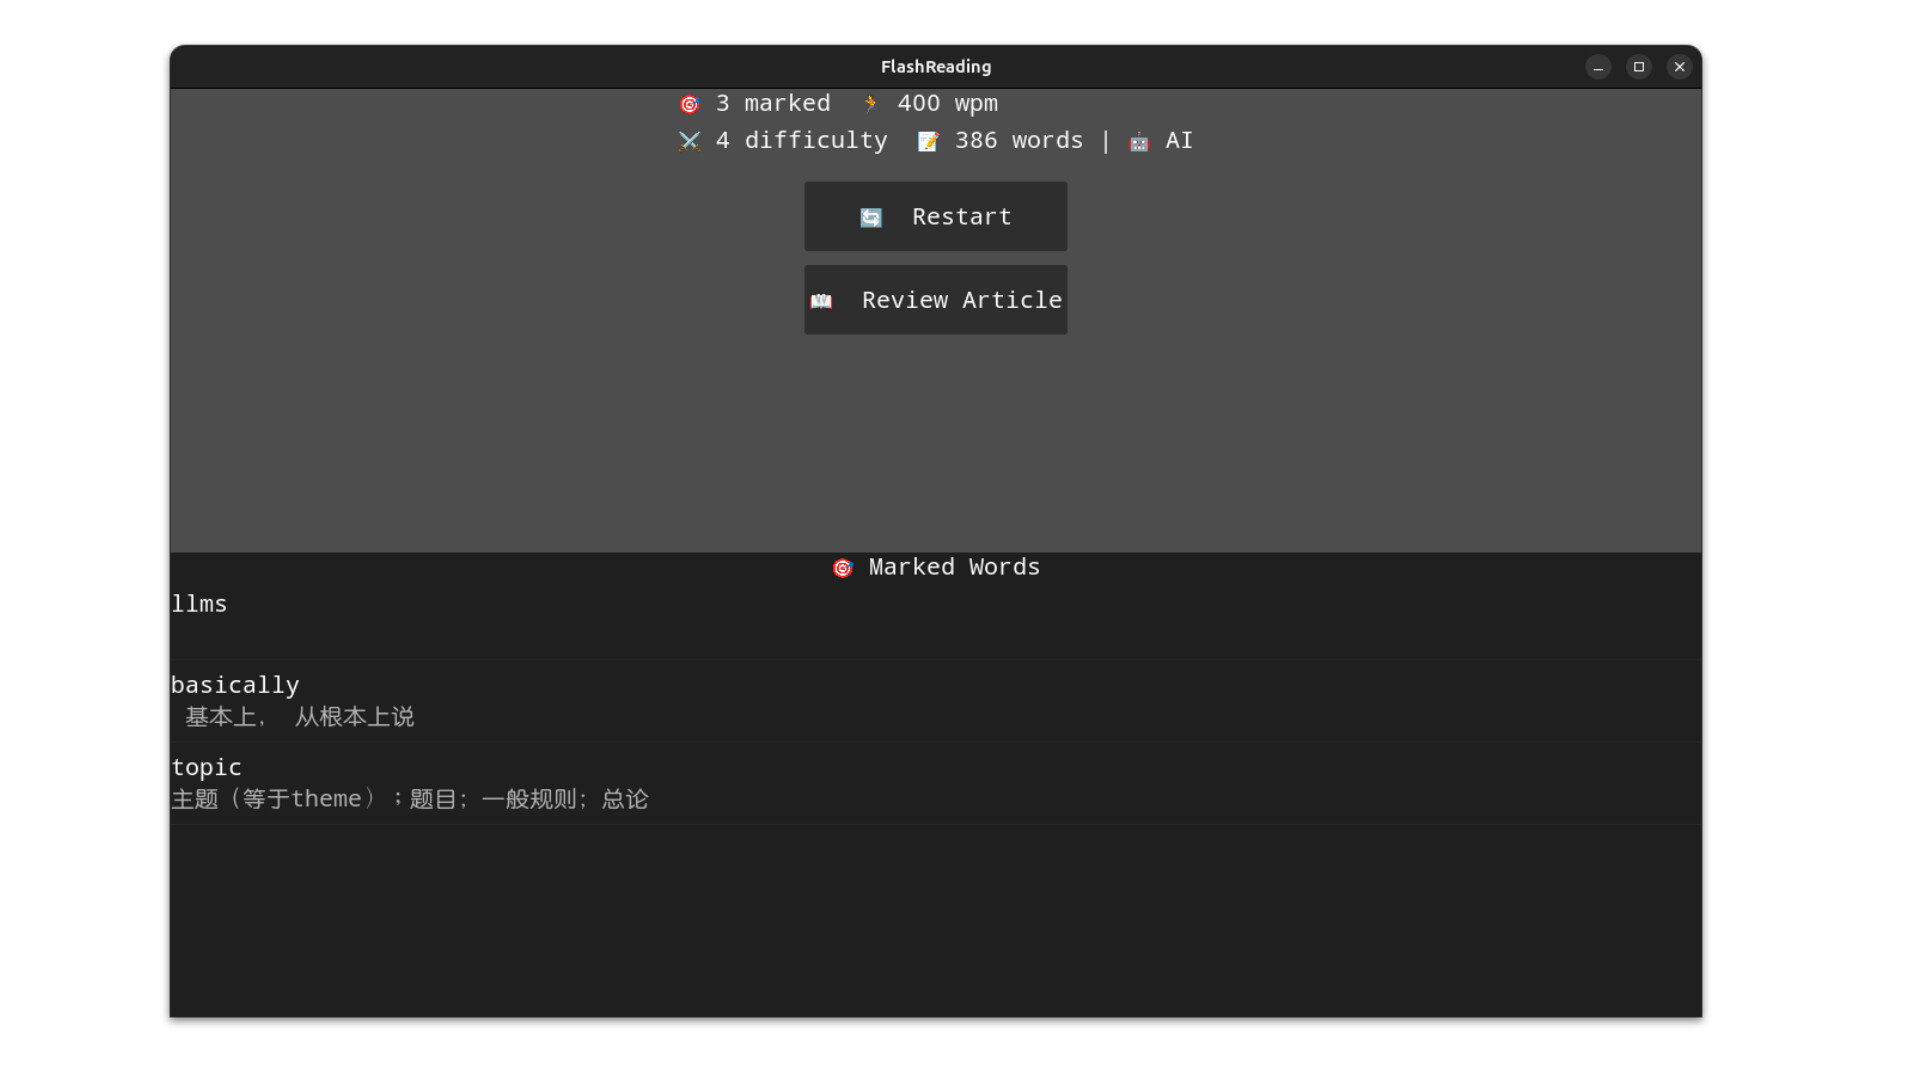
Task: Click the crossed swords difficulty icon
Action: pos(689,141)
